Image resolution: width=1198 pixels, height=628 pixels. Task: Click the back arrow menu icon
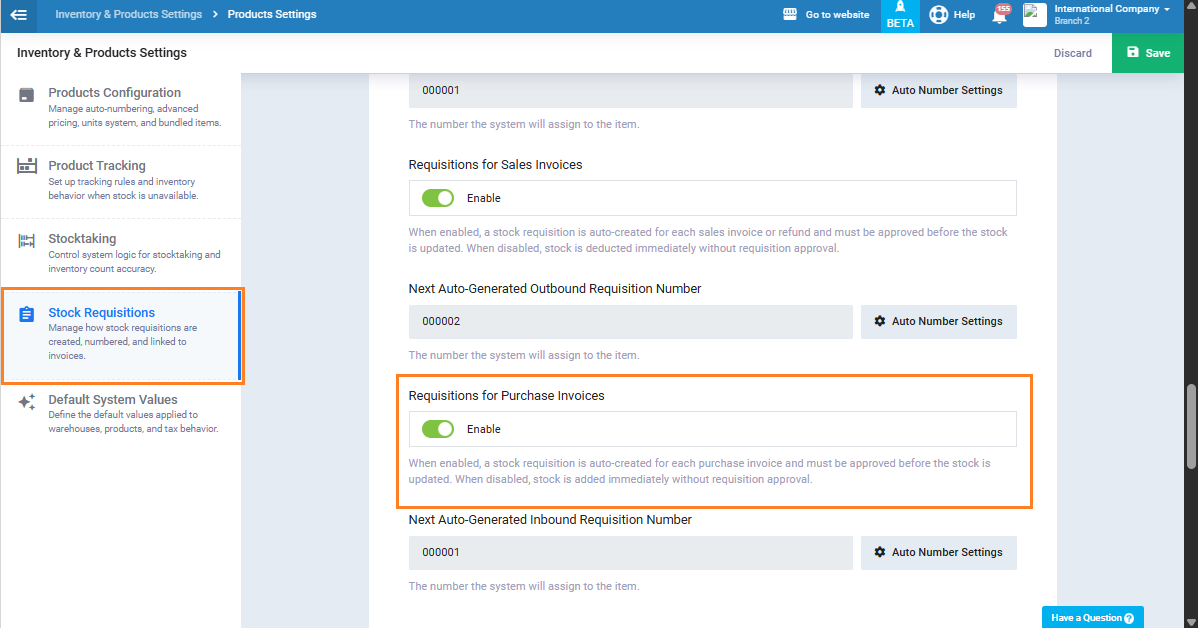(18, 15)
